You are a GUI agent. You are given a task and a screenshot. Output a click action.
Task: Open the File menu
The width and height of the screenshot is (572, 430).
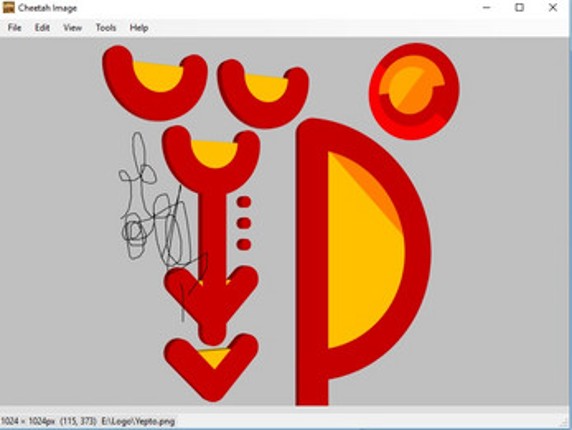pos(15,28)
